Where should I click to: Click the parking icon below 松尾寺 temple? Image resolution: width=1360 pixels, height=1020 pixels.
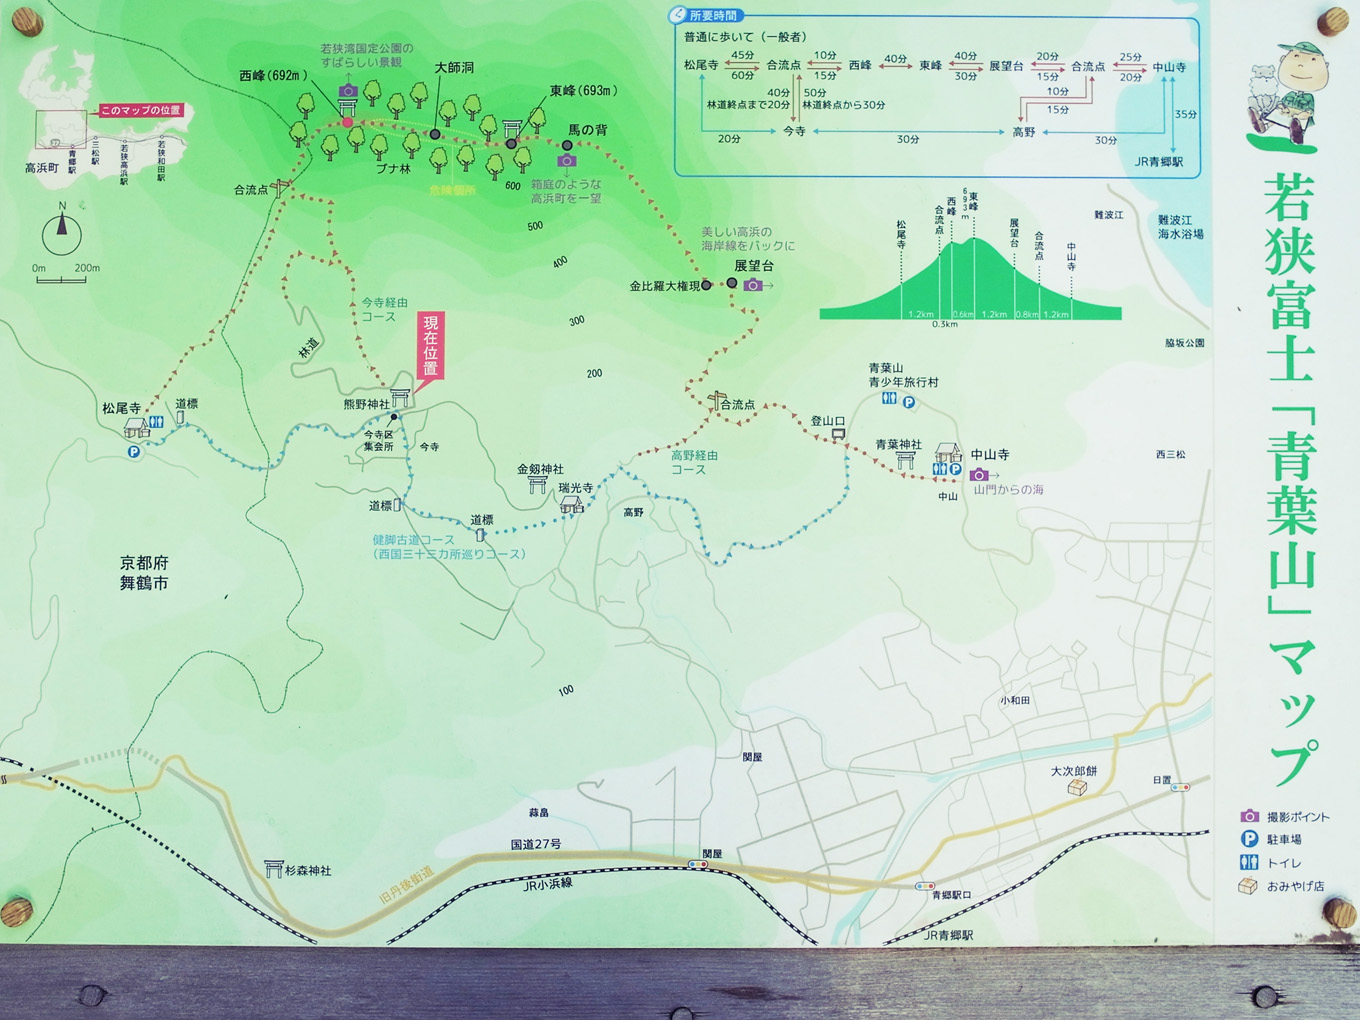pyautogui.click(x=134, y=452)
